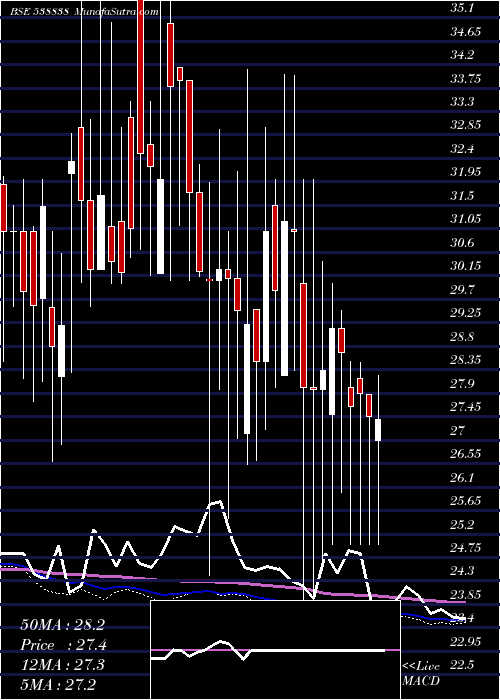The width and height of the screenshot is (500, 700).
Task: Click the 31.5 price axis label
Action: pos(463,196)
